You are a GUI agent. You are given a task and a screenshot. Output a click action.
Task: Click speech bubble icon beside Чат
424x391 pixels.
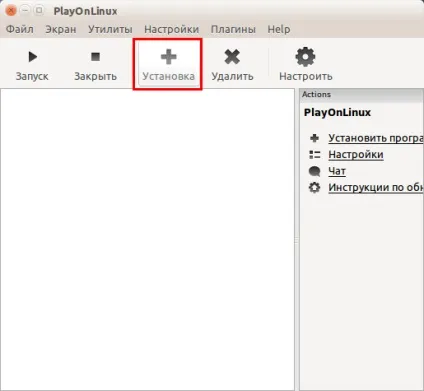314,171
